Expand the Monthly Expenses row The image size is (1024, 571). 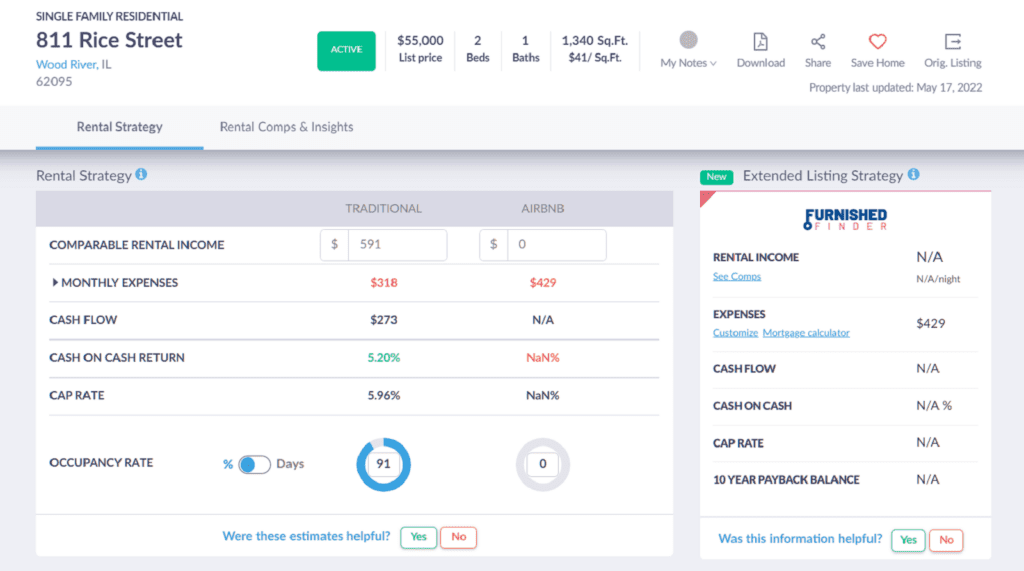(x=55, y=283)
